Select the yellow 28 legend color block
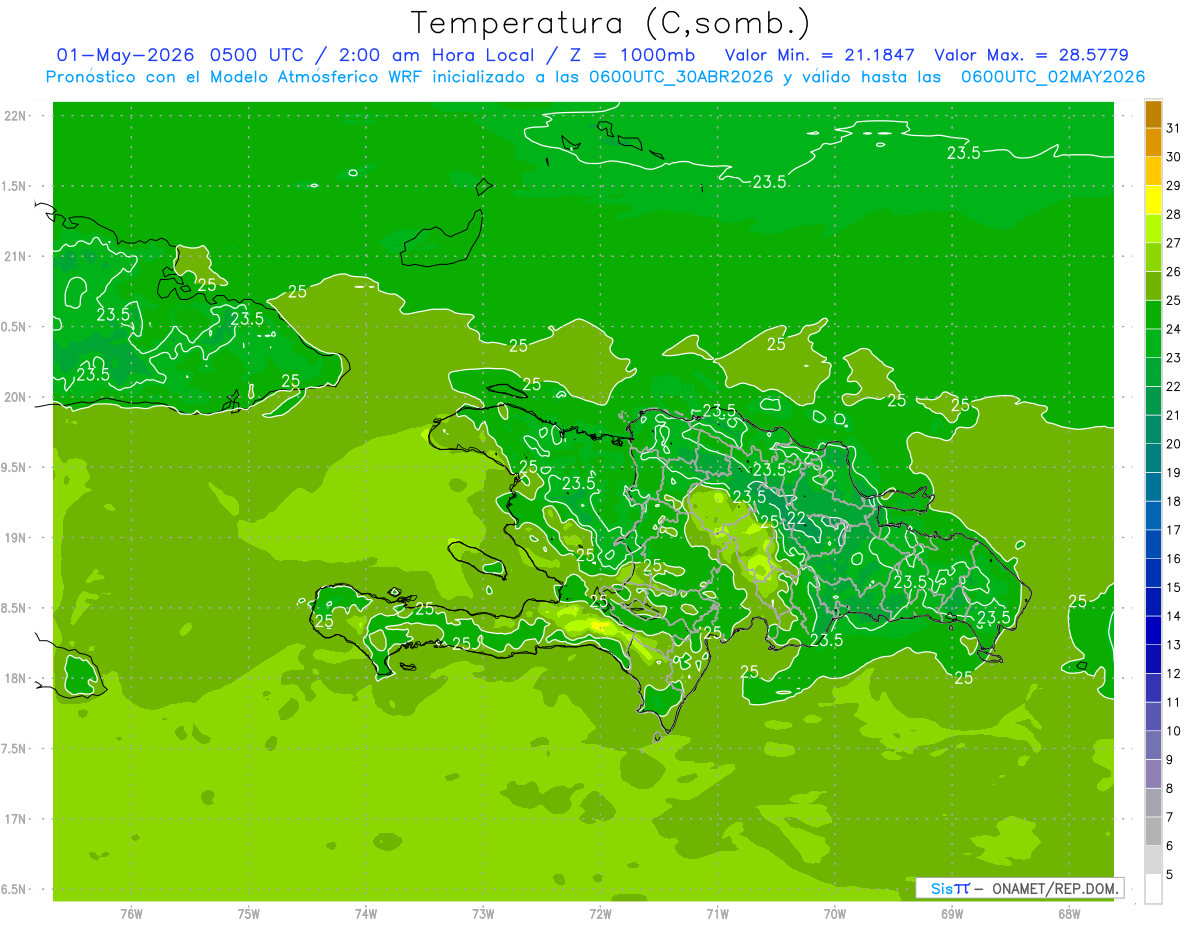1200x927 pixels. pyautogui.click(x=1153, y=201)
